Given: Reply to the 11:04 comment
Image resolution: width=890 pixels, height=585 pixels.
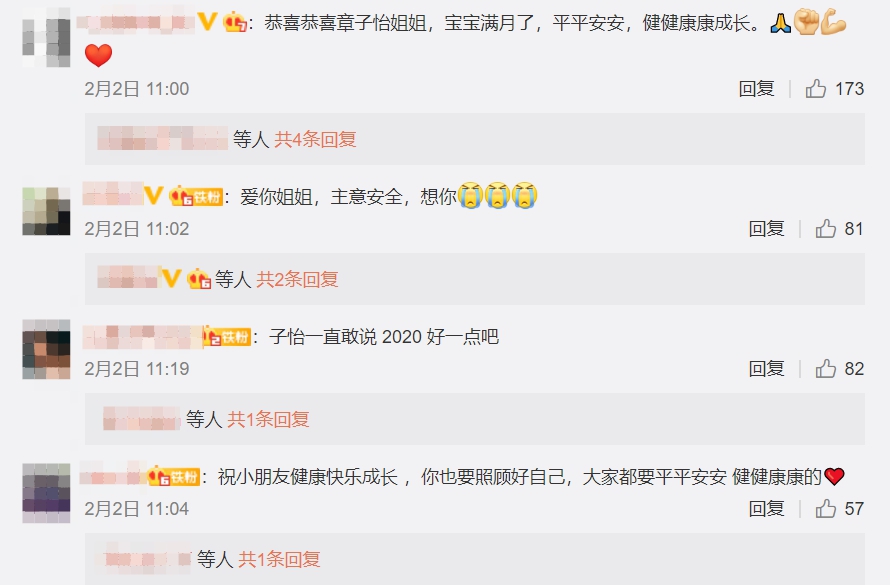Looking at the screenshot, I should 766,509.
